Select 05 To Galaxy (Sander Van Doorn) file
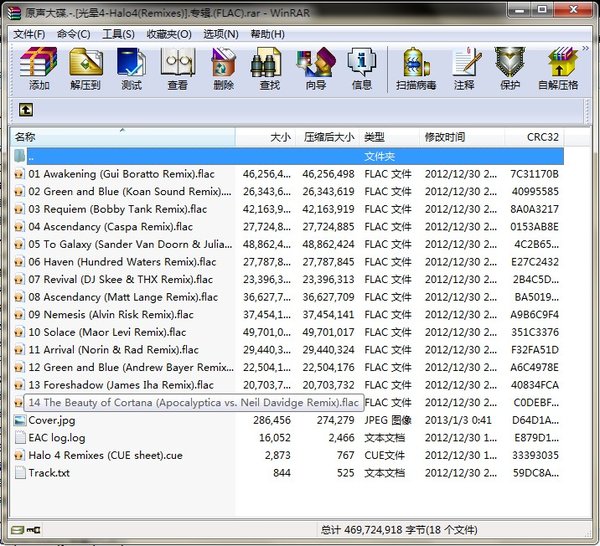Screen dimensions: 600x546 point(288,244)
